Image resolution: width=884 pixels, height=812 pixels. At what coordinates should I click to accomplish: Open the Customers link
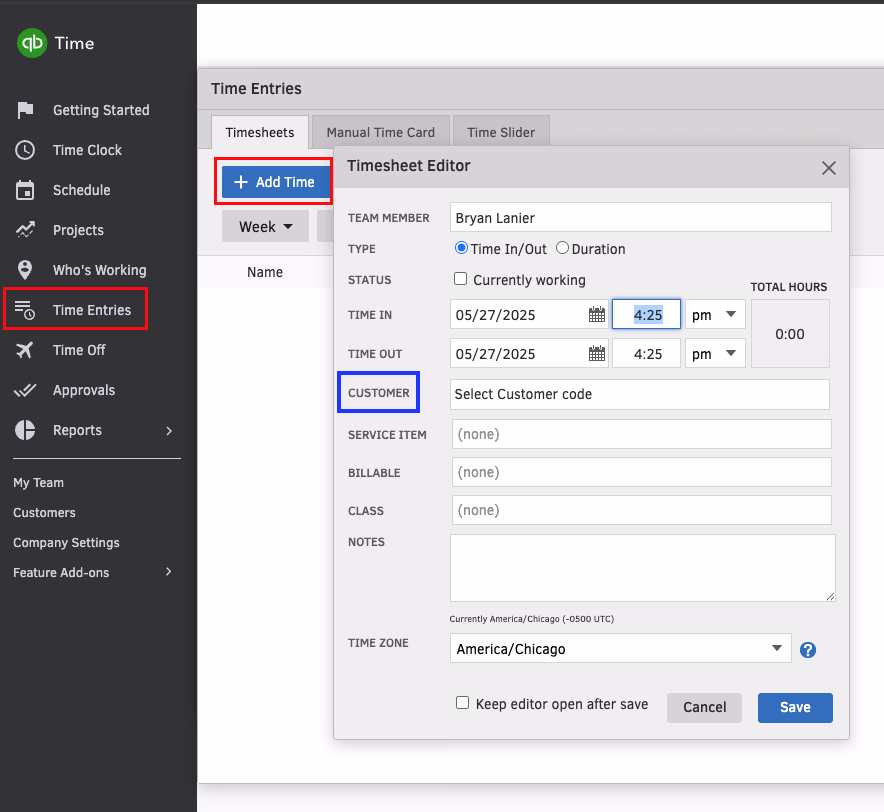tap(45, 513)
